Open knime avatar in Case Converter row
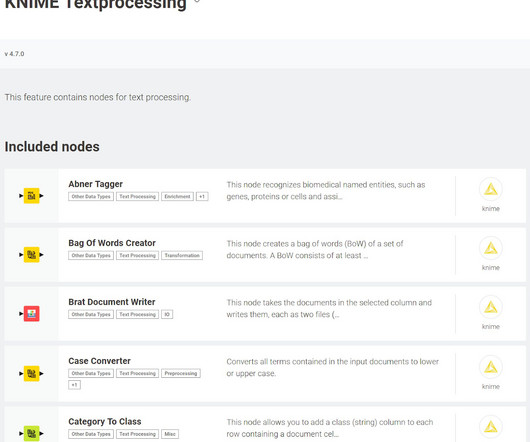The width and height of the screenshot is (530, 442). pos(490,367)
